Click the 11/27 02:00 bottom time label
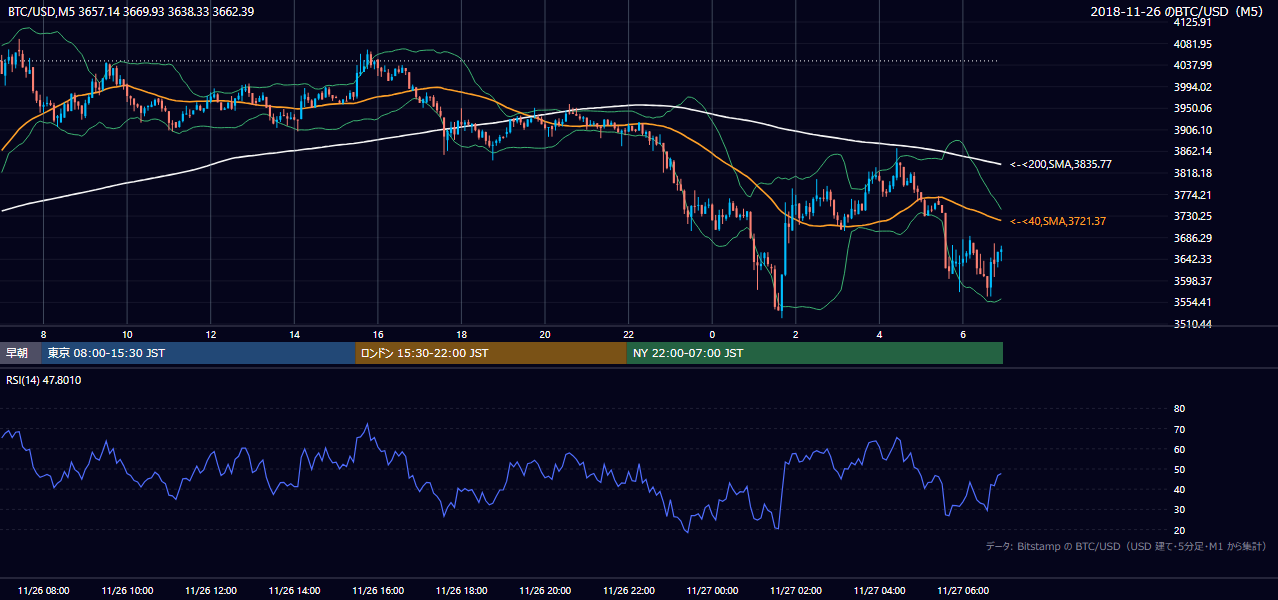 click(796, 591)
